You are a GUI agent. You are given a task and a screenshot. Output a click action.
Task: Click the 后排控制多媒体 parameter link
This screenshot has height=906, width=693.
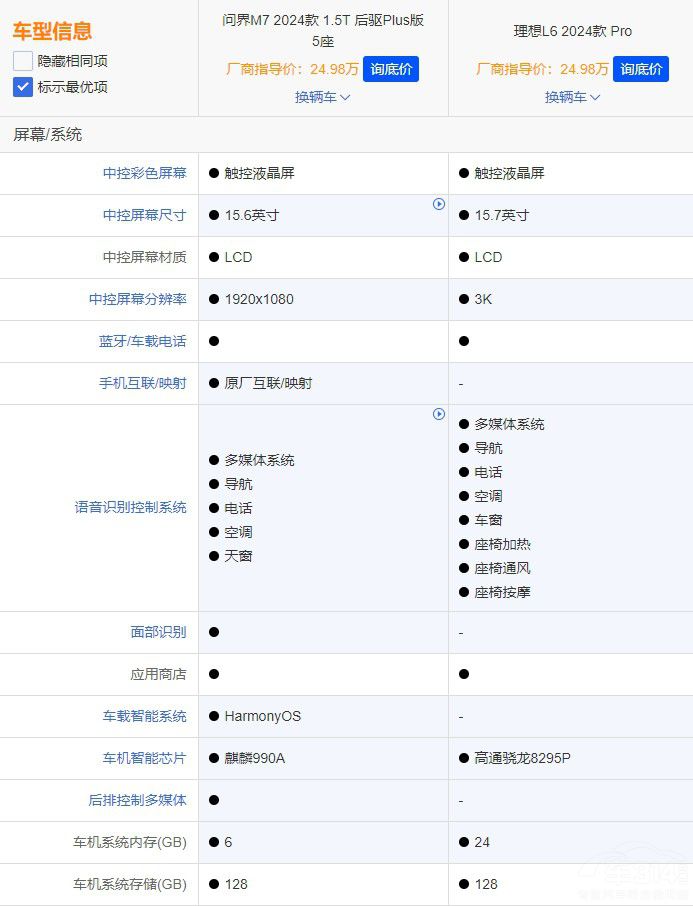coord(137,800)
